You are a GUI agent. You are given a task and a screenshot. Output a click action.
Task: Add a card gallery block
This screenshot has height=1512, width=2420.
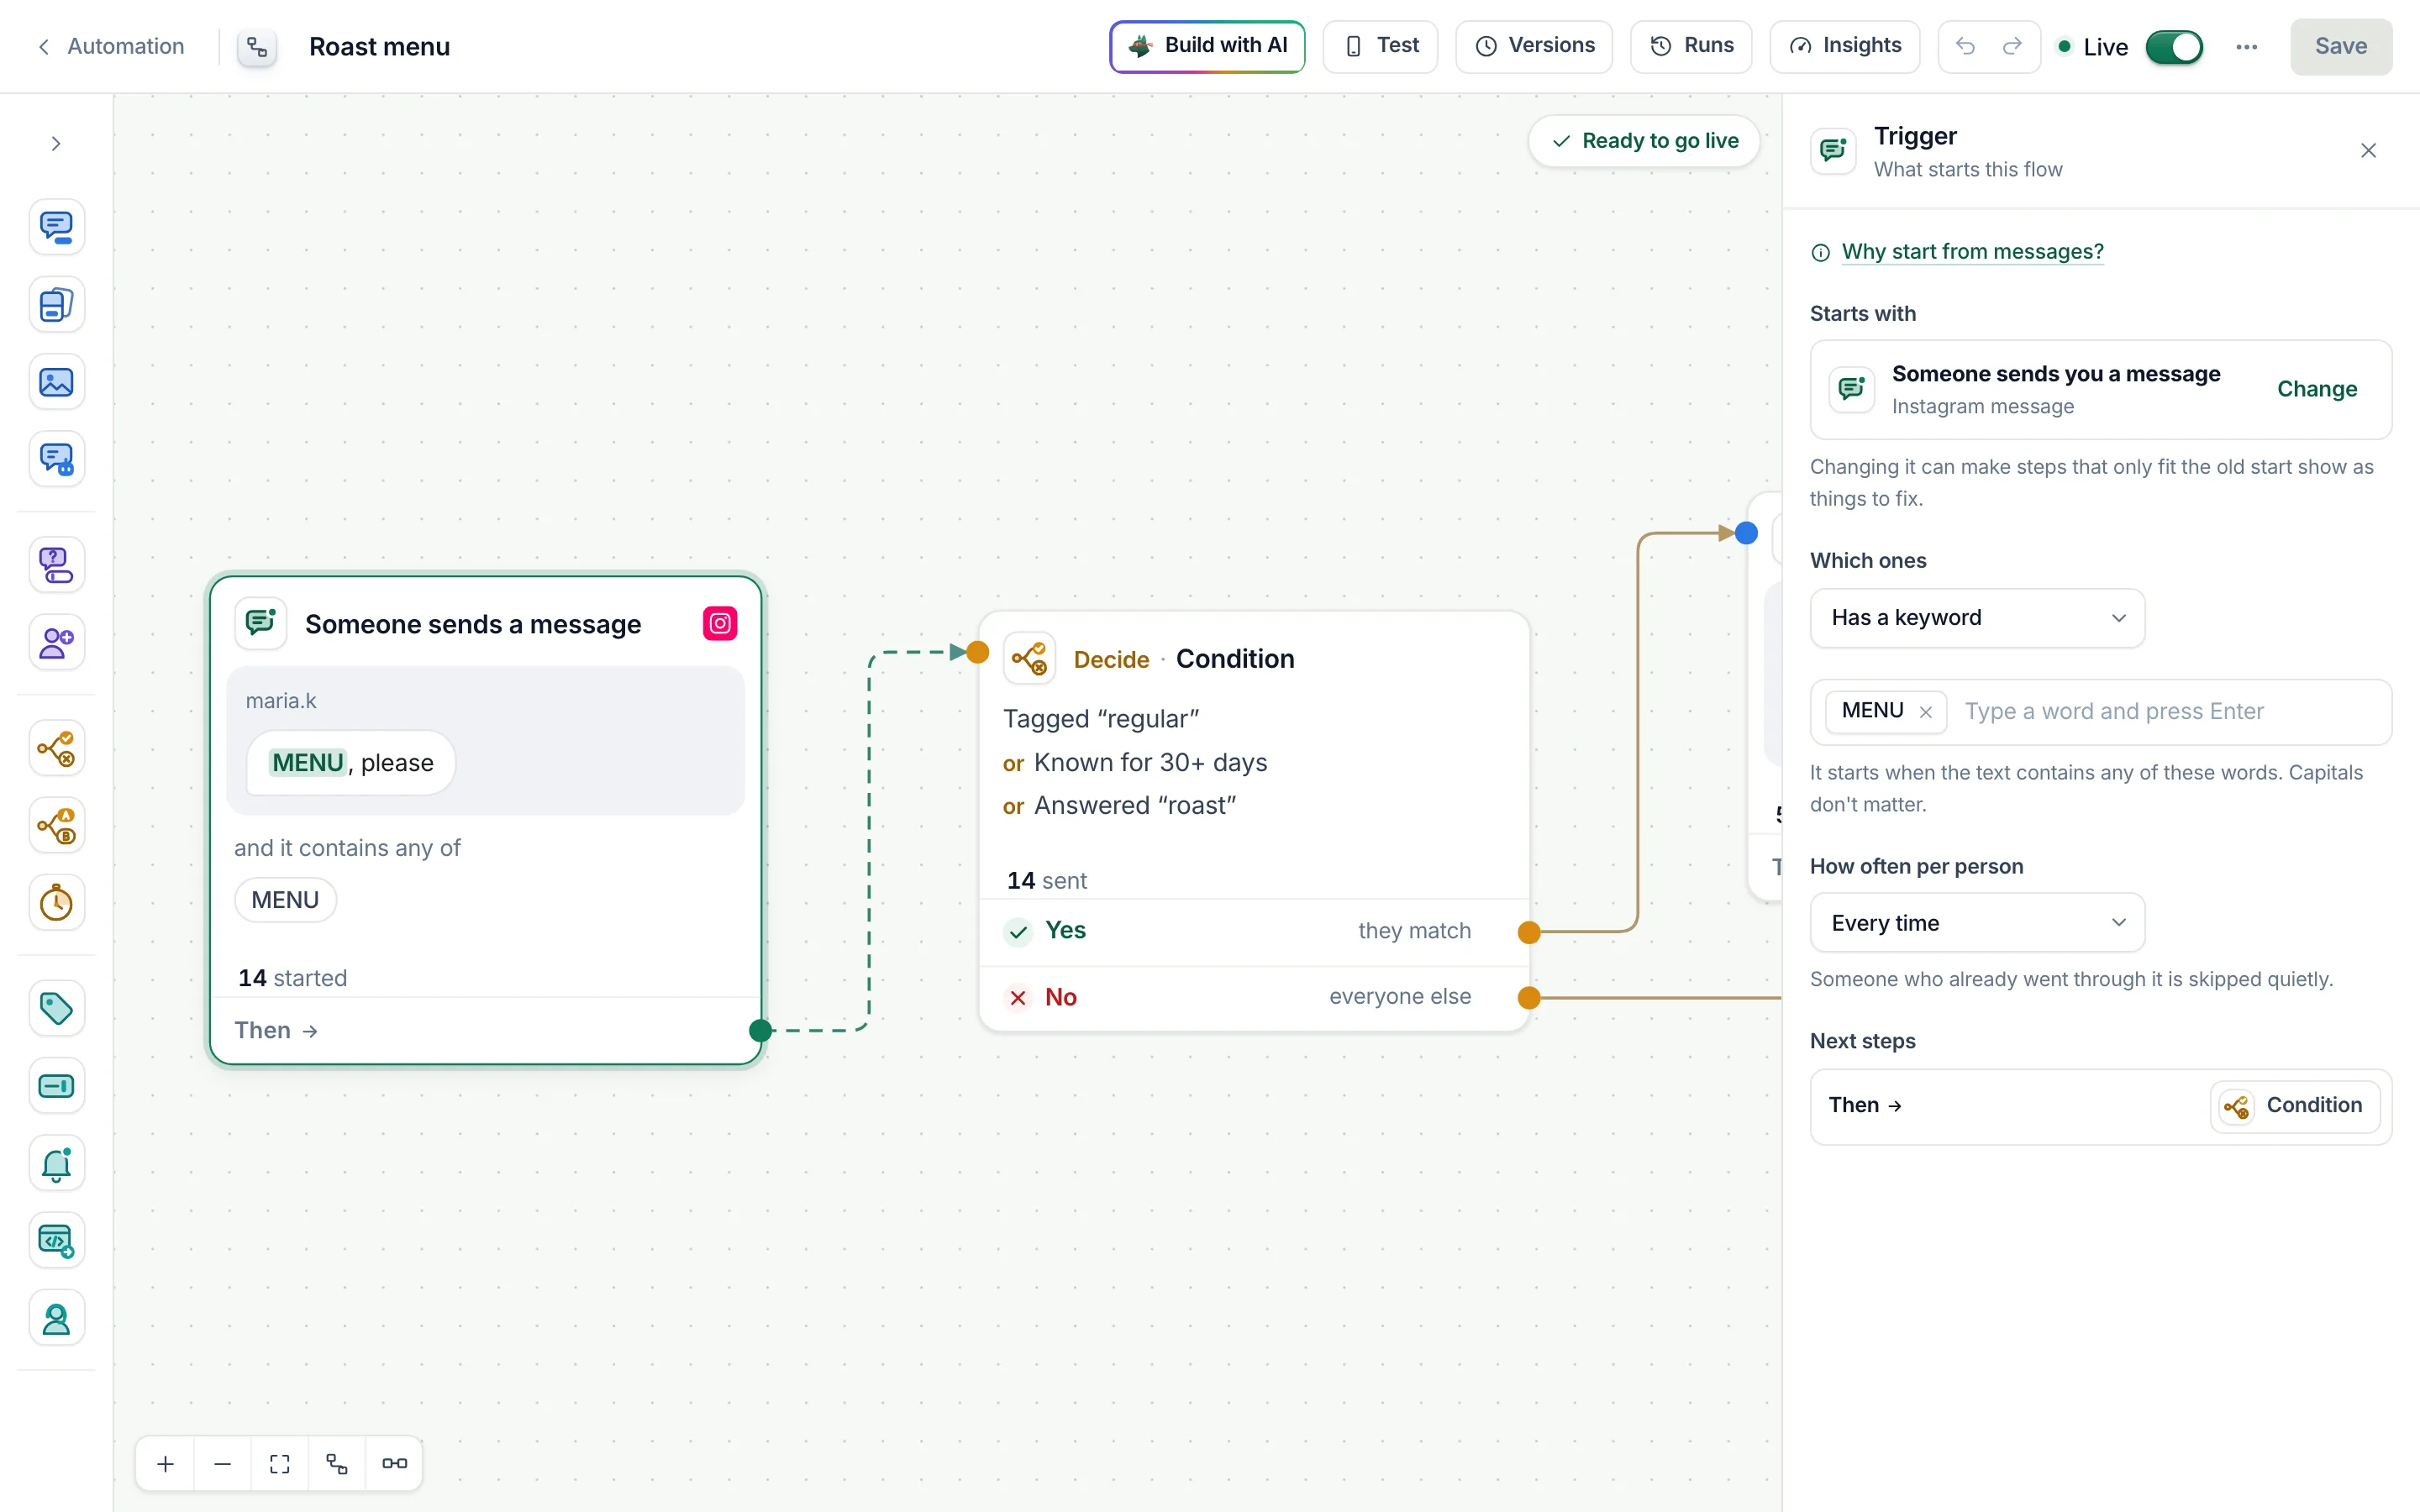click(x=56, y=304)
